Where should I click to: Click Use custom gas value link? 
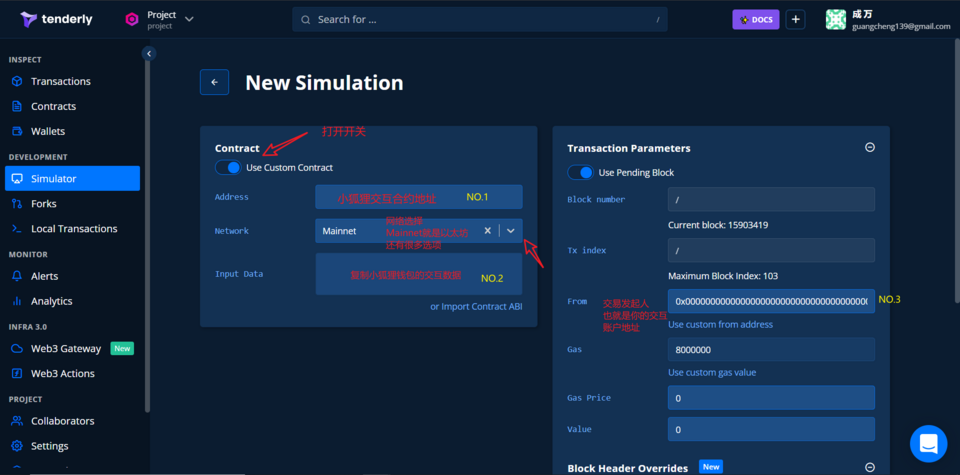[712, 372]
